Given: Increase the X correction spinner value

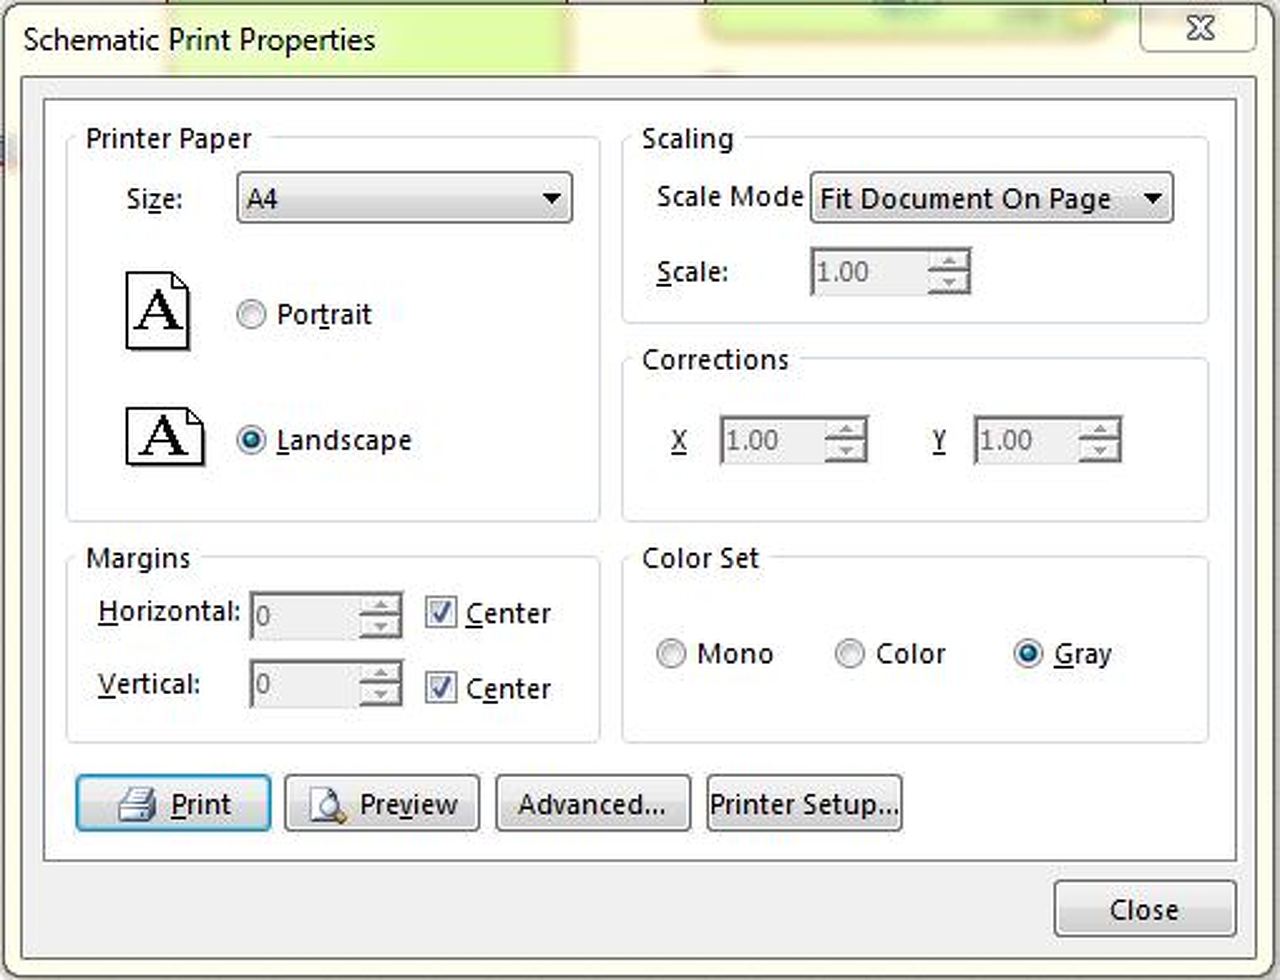Looking at the screenshot, I should [x=847, y=430].
